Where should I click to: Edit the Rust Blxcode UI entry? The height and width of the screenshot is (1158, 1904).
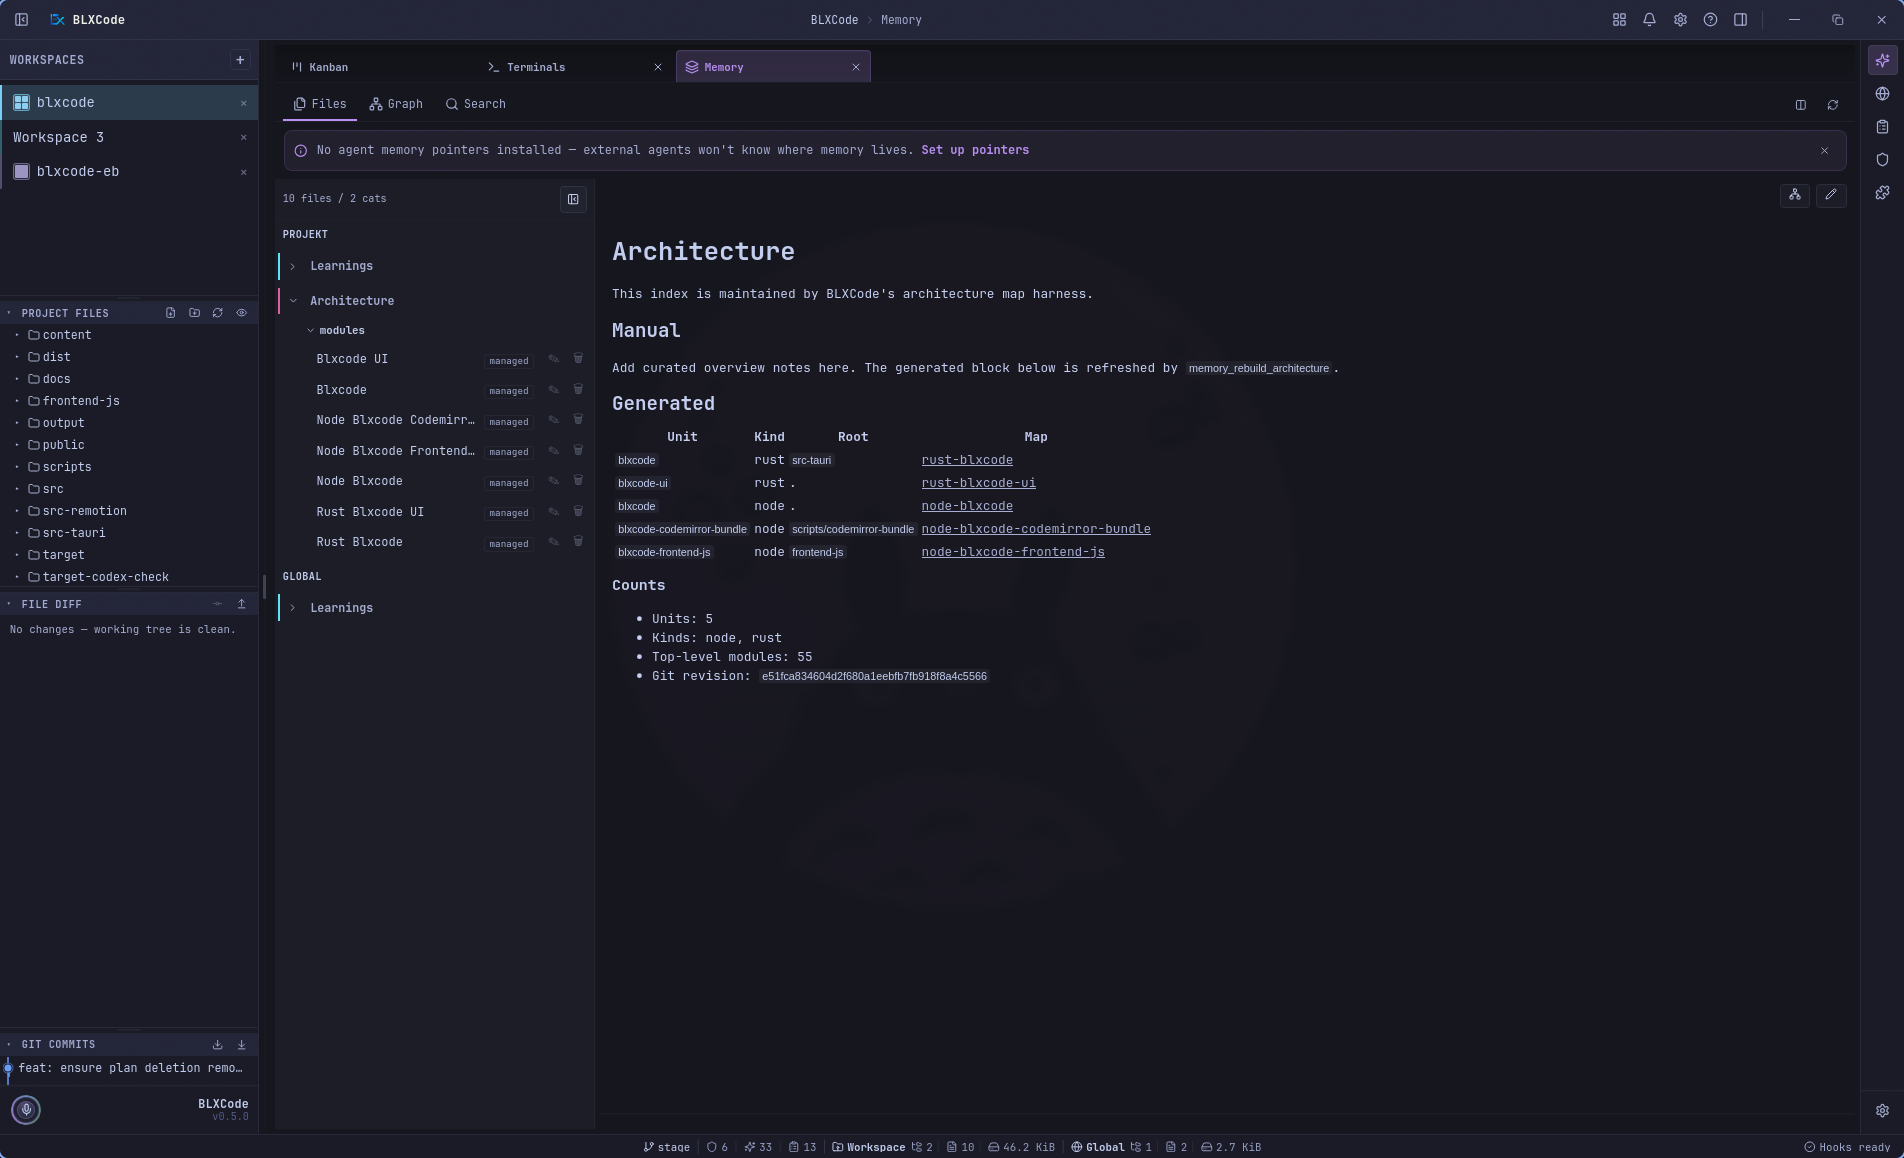click(x=553, y=512)
